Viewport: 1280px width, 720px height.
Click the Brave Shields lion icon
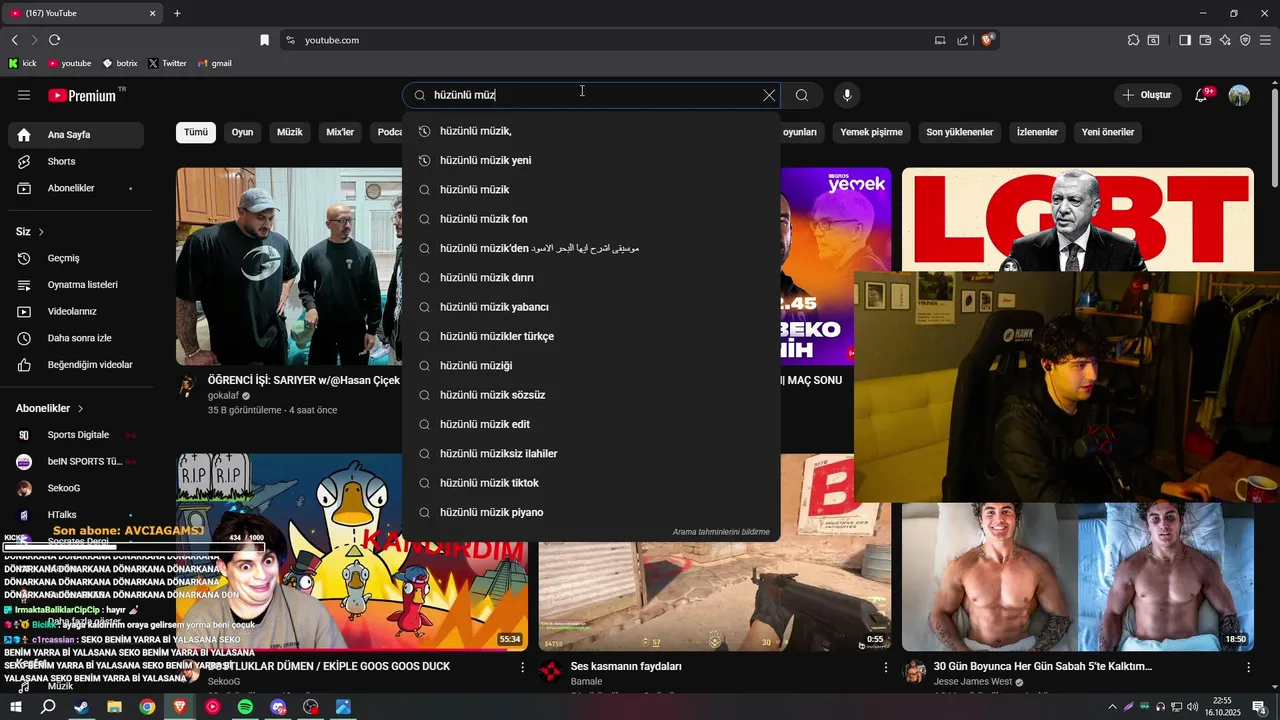987,40
